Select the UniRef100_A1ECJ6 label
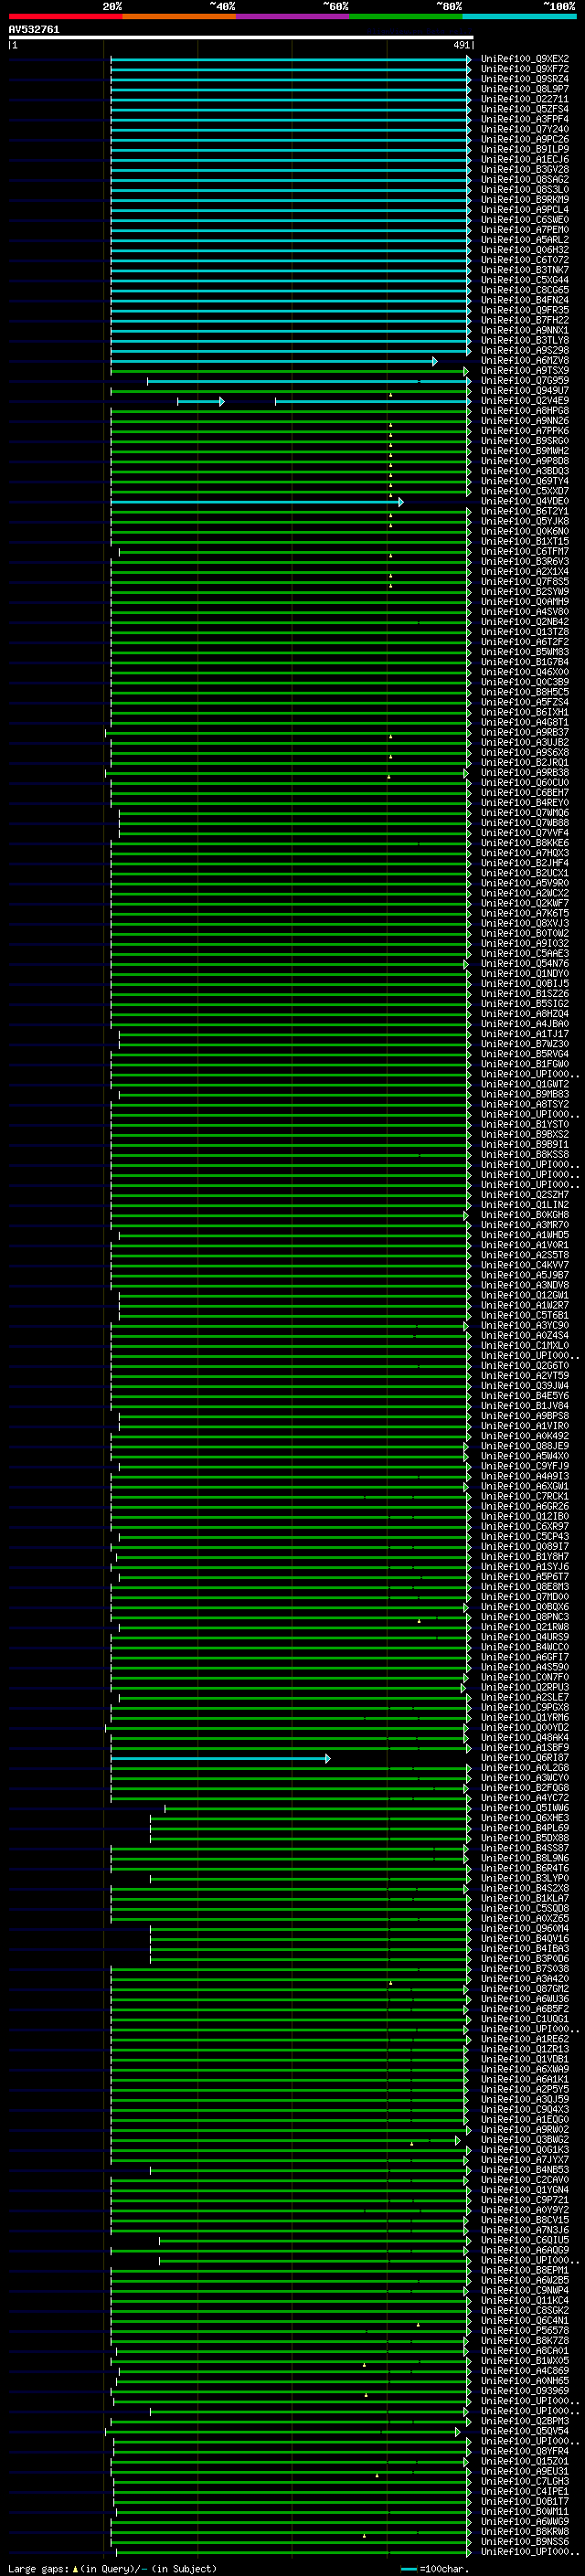This screenshot has width=585, height=2576. tap(524, 159)
